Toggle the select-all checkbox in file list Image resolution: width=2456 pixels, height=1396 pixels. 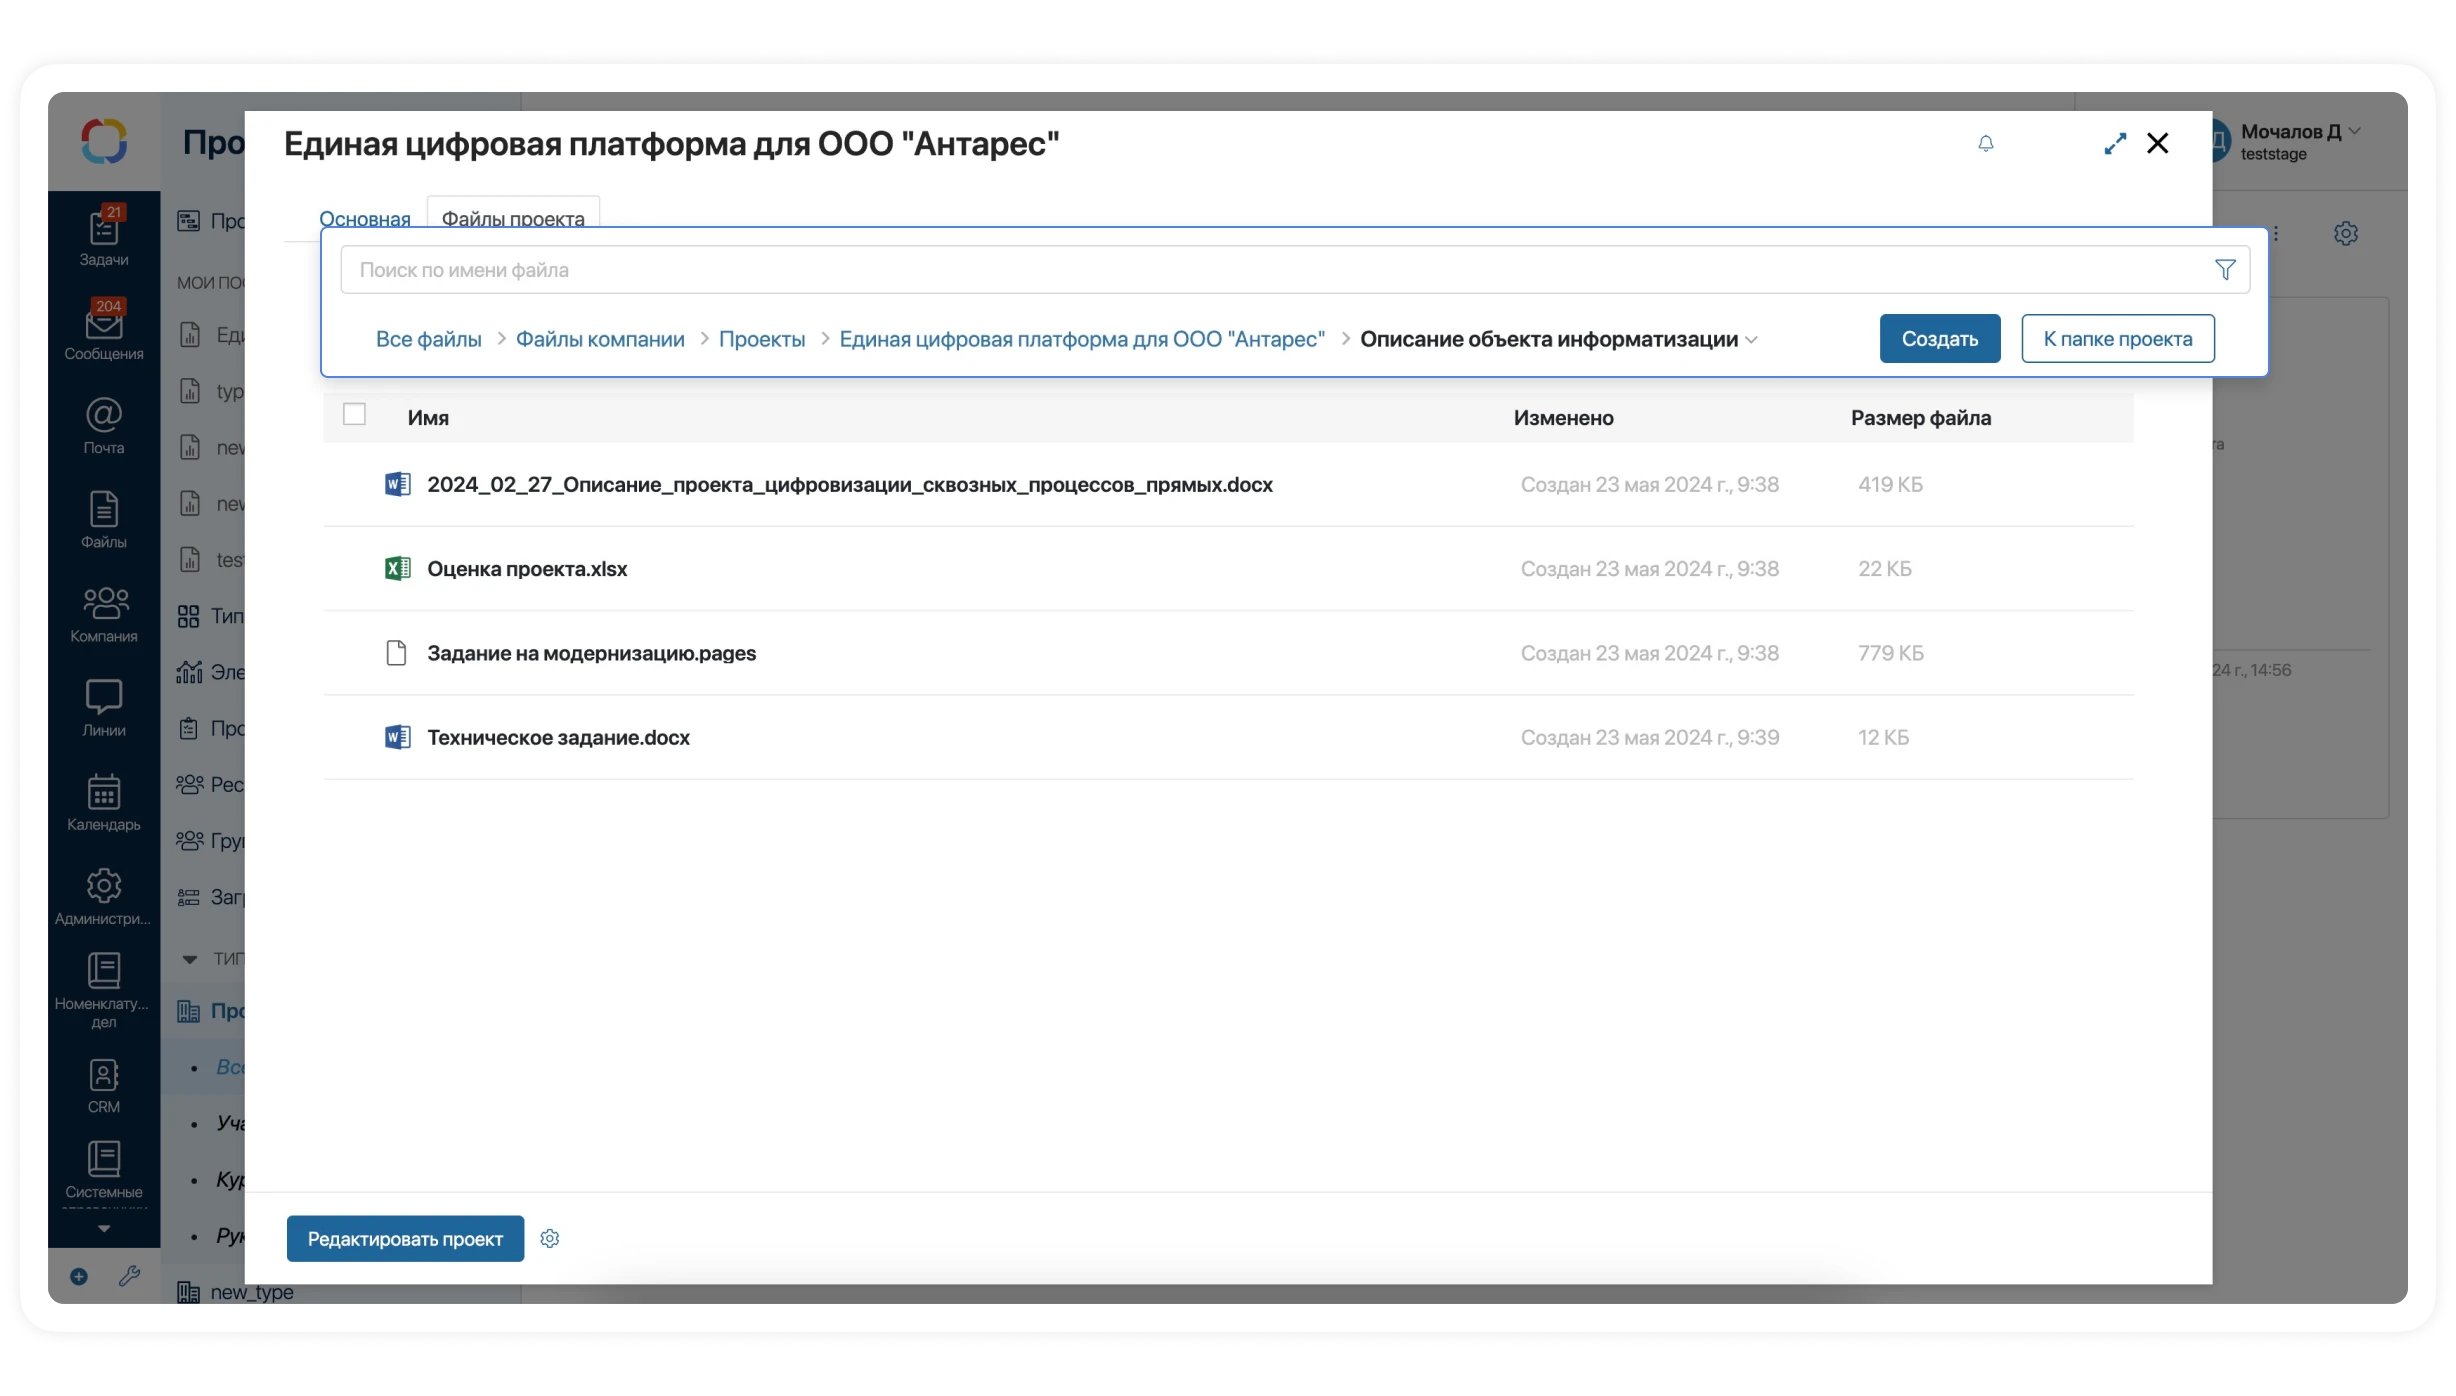(x=355, y=412)
